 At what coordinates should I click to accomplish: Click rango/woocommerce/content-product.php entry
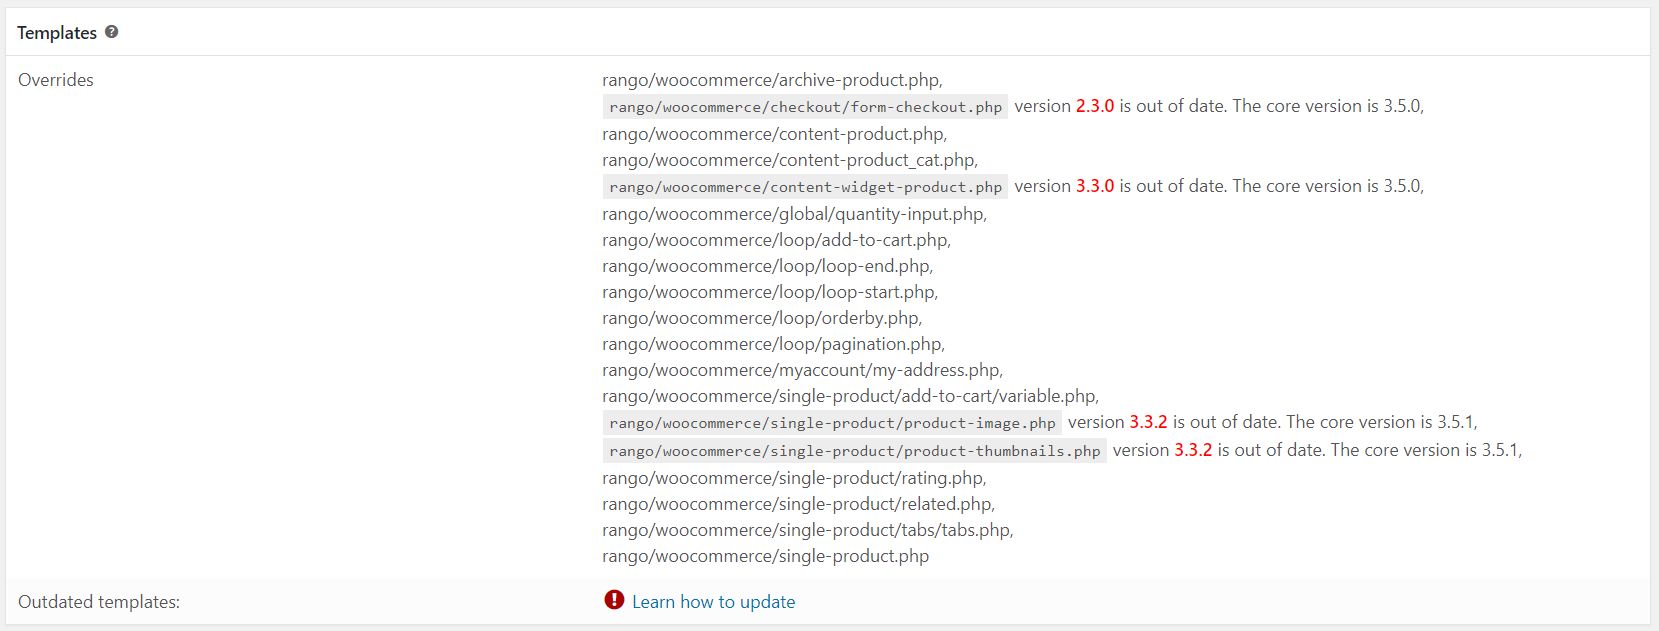[774, 134]
